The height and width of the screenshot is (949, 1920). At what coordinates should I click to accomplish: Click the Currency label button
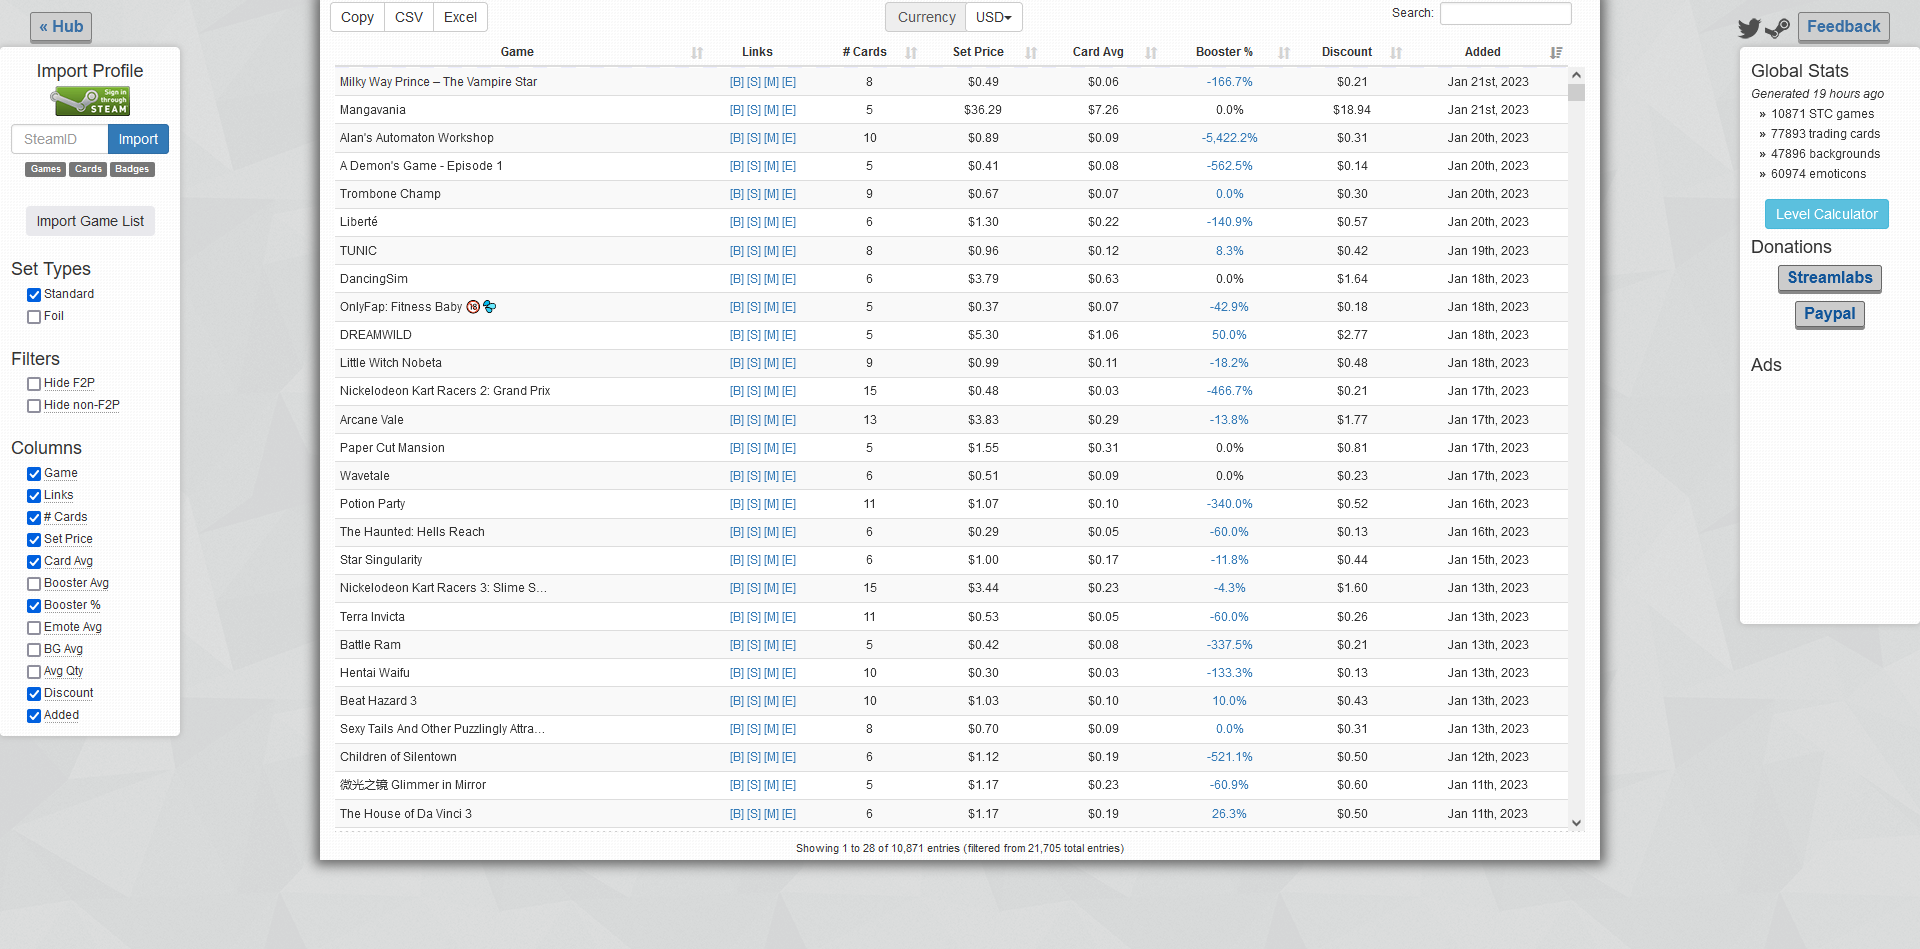[926, 17]
